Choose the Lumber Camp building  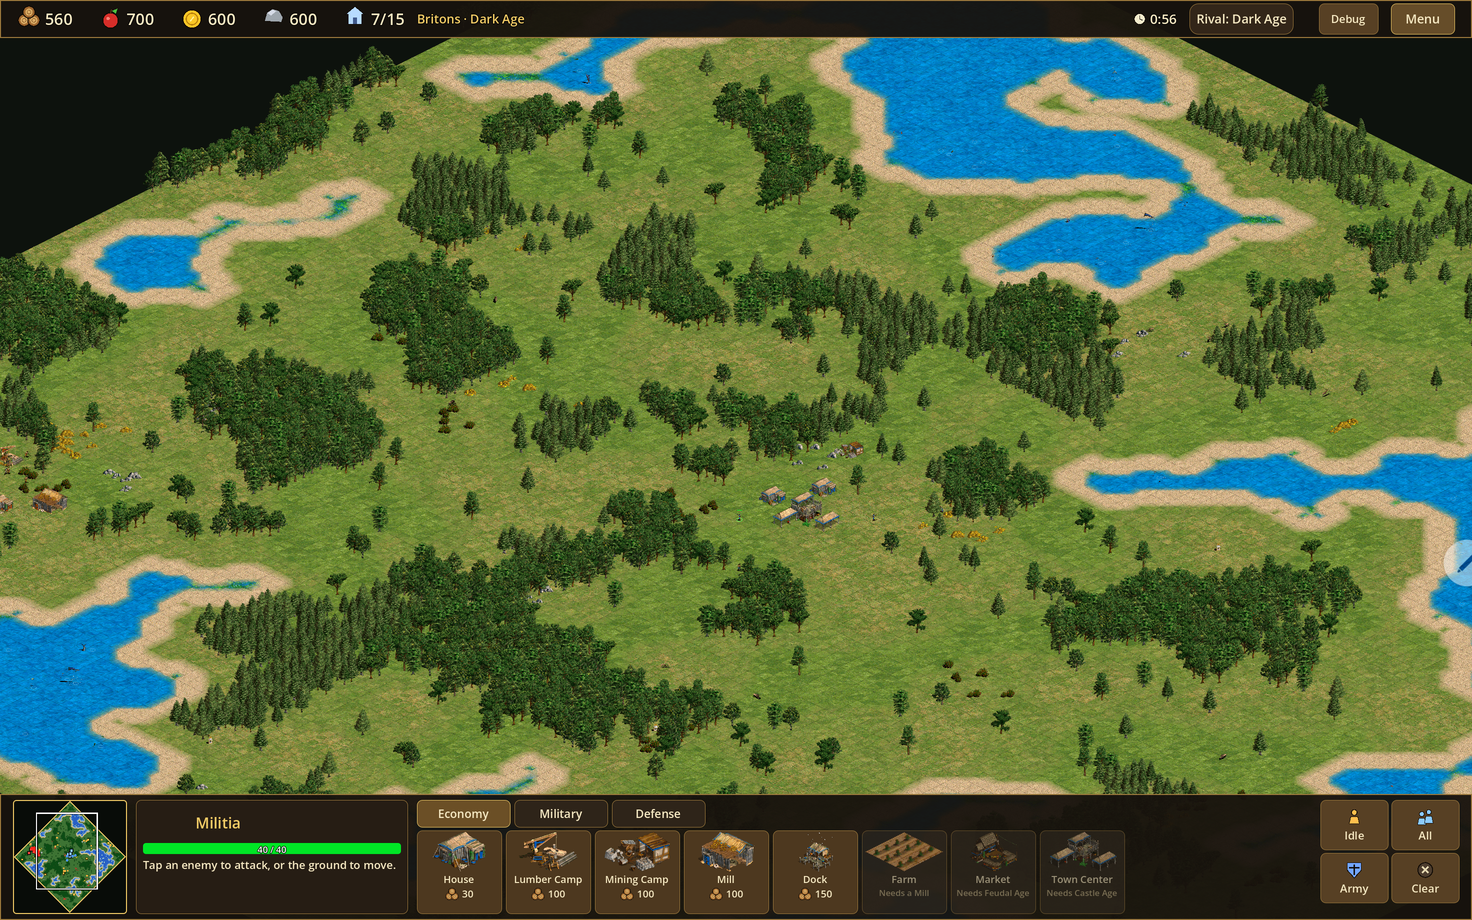point(548,872)
